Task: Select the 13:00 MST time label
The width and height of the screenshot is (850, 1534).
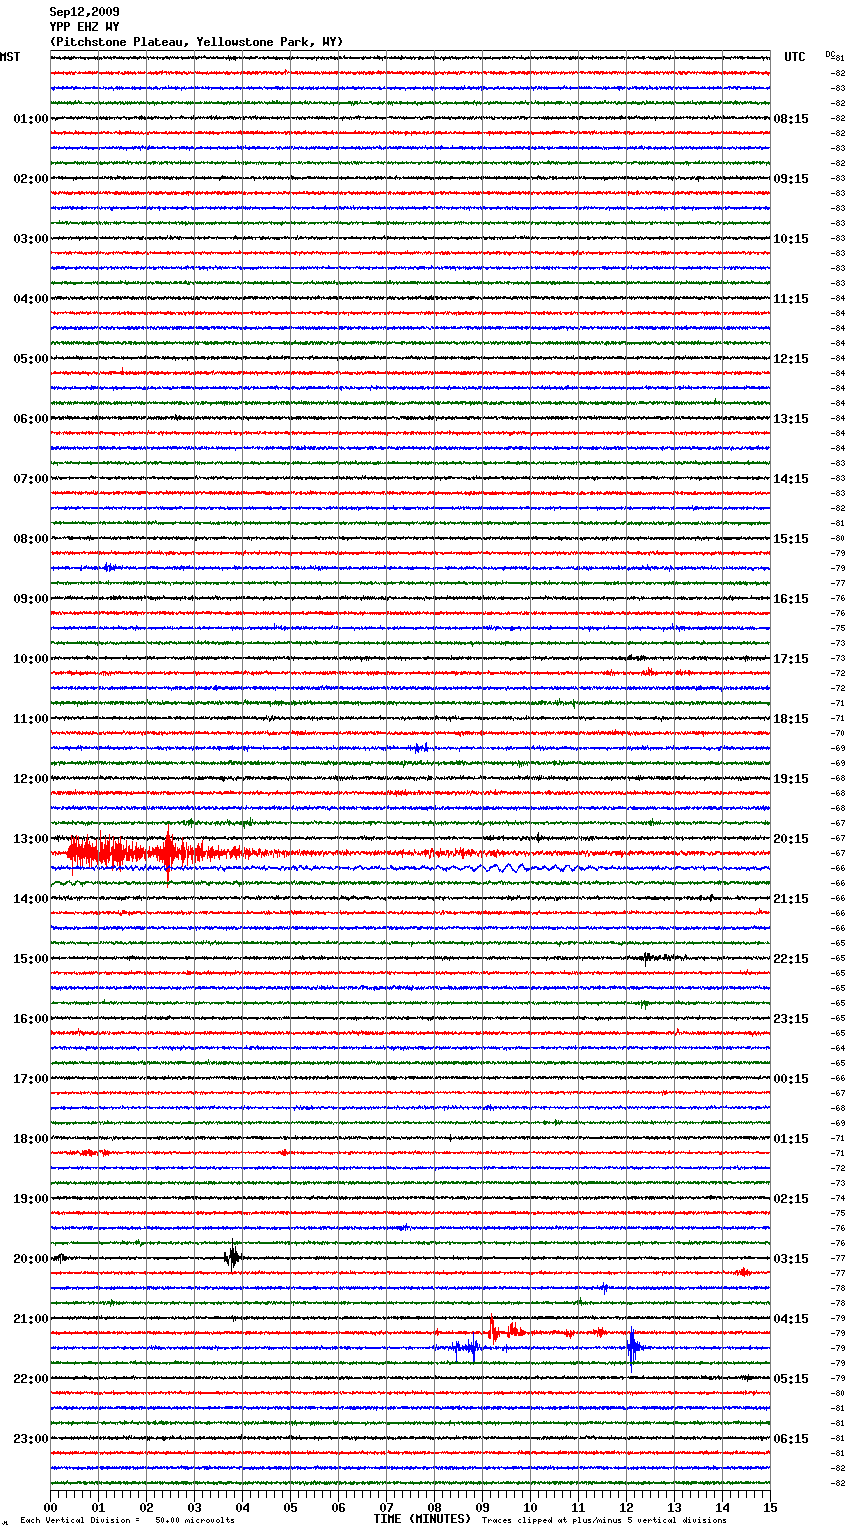Action: pos(30,839)
